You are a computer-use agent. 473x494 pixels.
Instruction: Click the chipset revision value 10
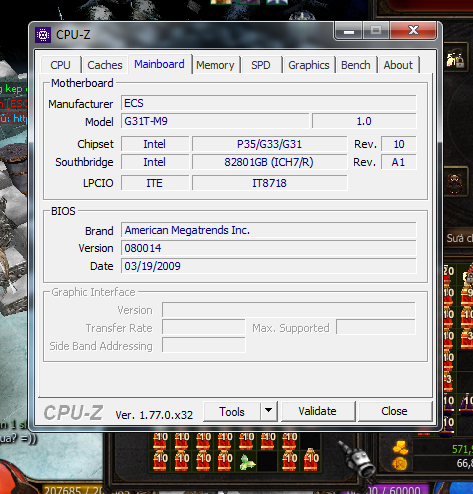click(x=399, y=144)
